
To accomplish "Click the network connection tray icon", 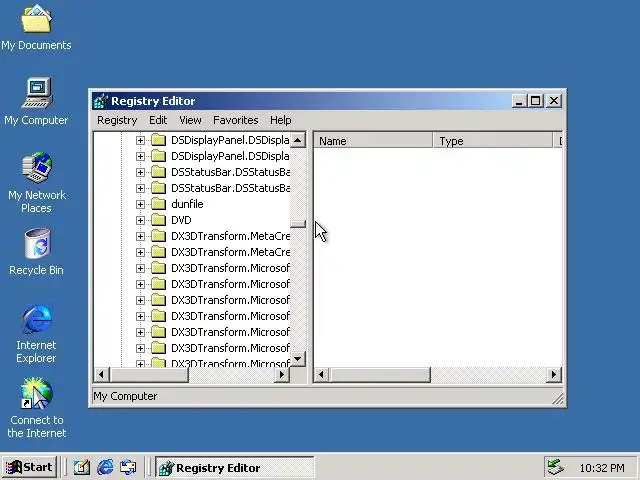I will click(556, 467).
